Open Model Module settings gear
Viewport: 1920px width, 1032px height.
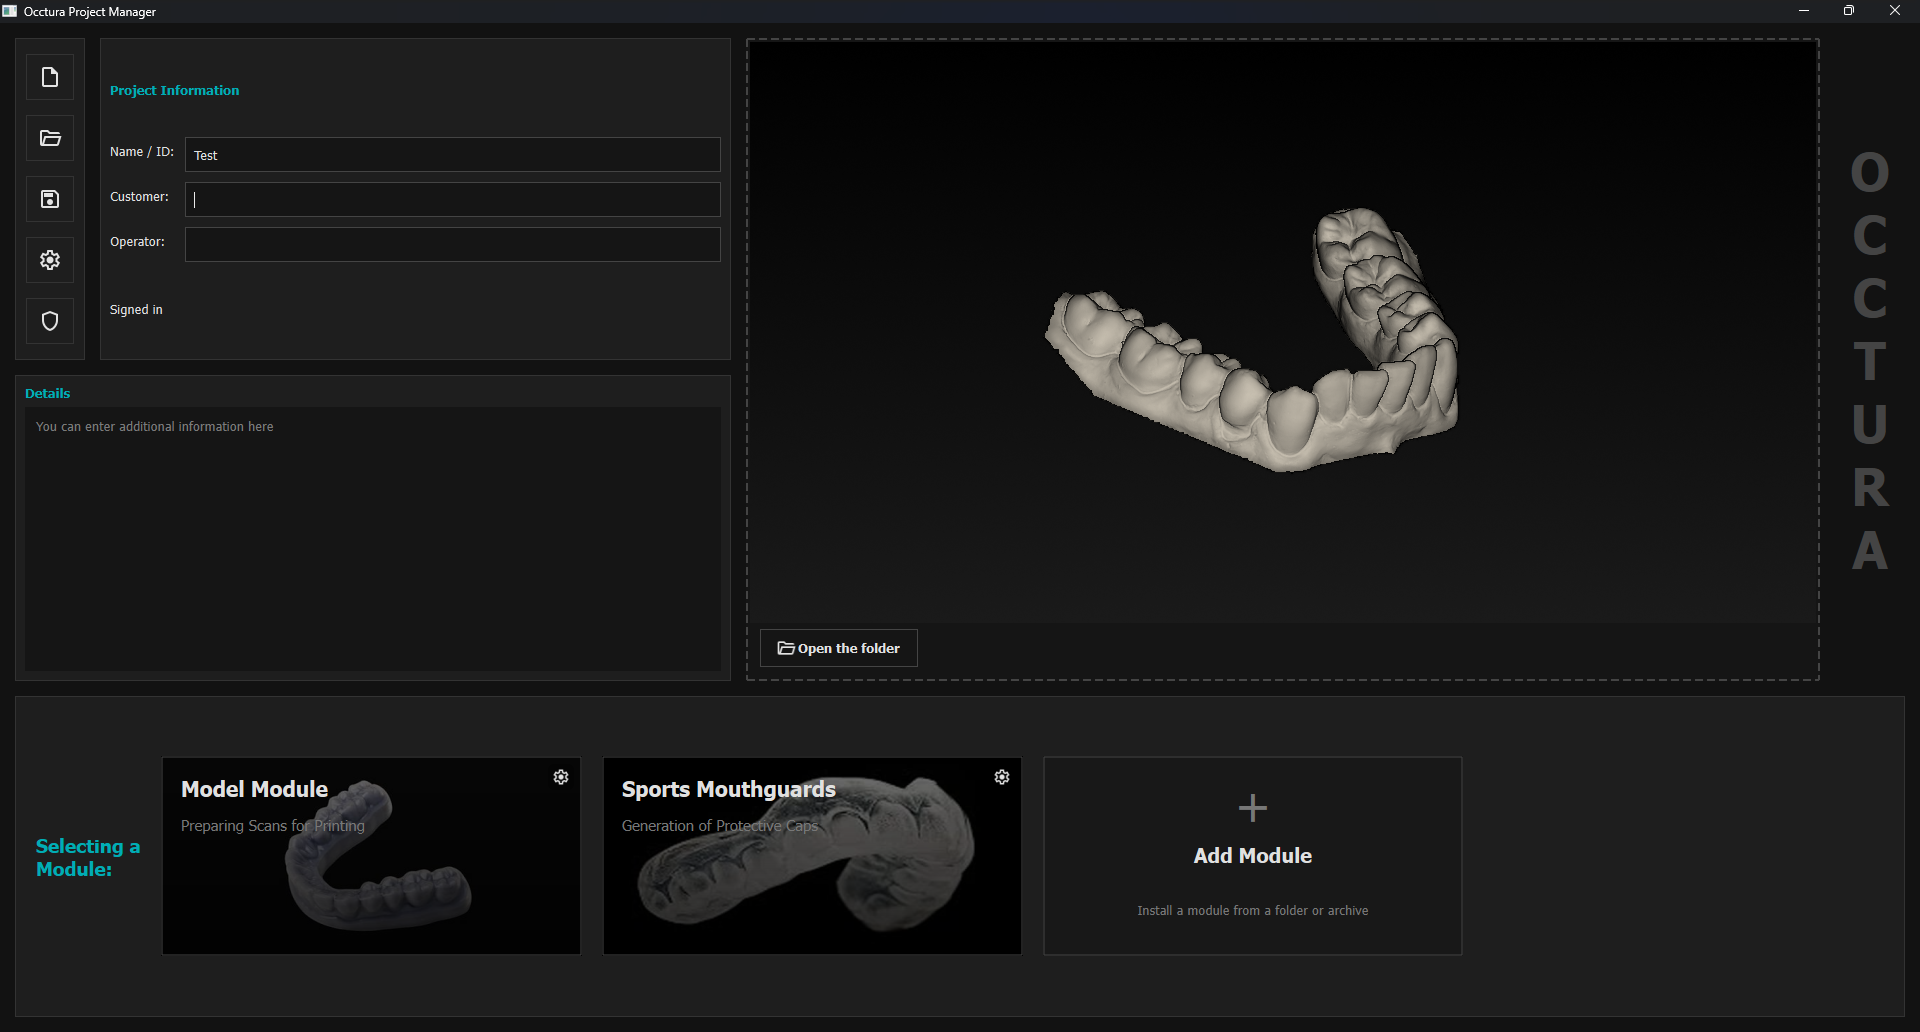pyautogui.click(x=561, y=777)
